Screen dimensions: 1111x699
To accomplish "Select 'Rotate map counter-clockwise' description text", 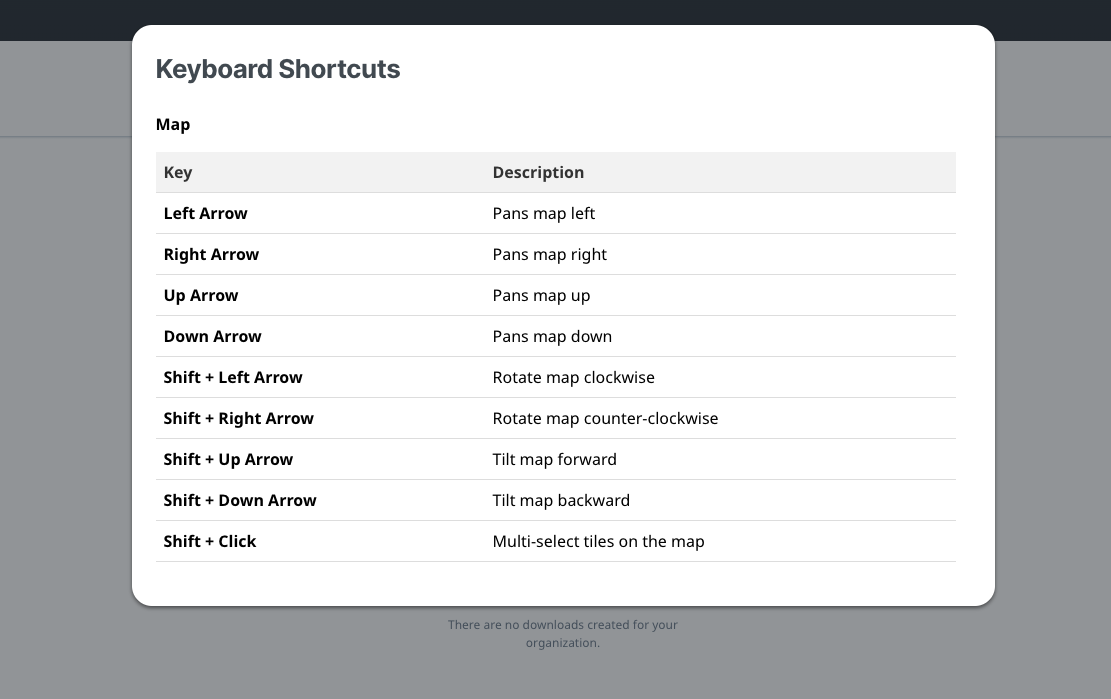I will [605, 418].
